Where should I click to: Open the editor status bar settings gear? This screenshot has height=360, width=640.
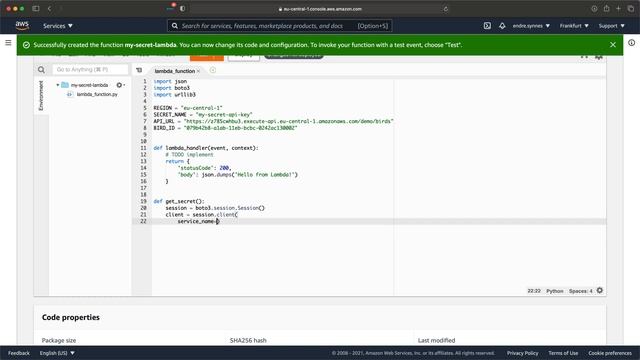click(600, 291)
